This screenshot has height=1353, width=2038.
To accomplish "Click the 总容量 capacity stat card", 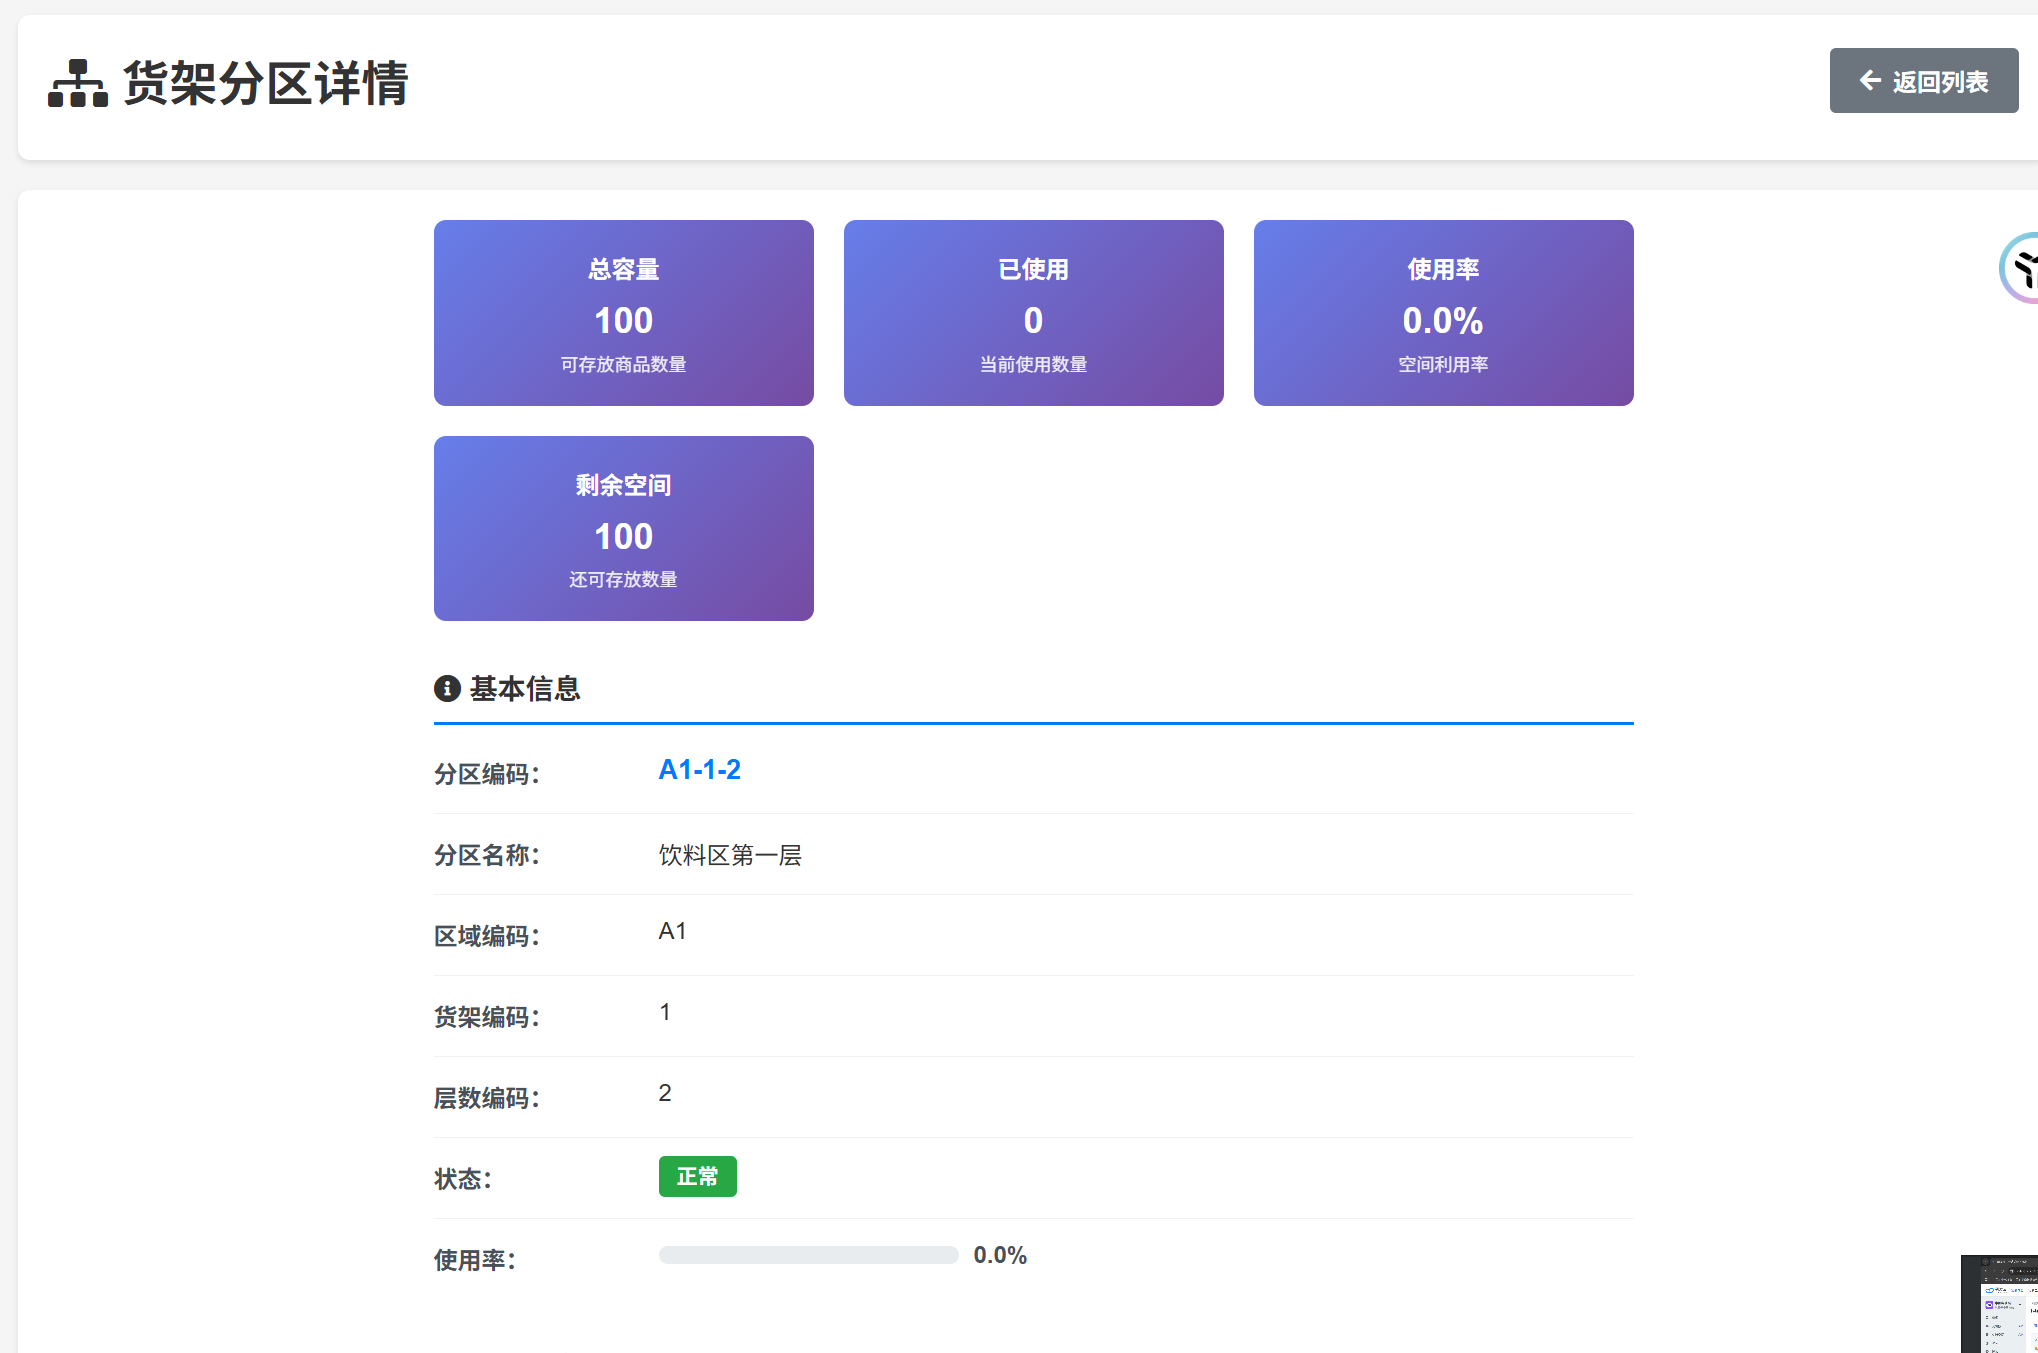I will [622, 312].
